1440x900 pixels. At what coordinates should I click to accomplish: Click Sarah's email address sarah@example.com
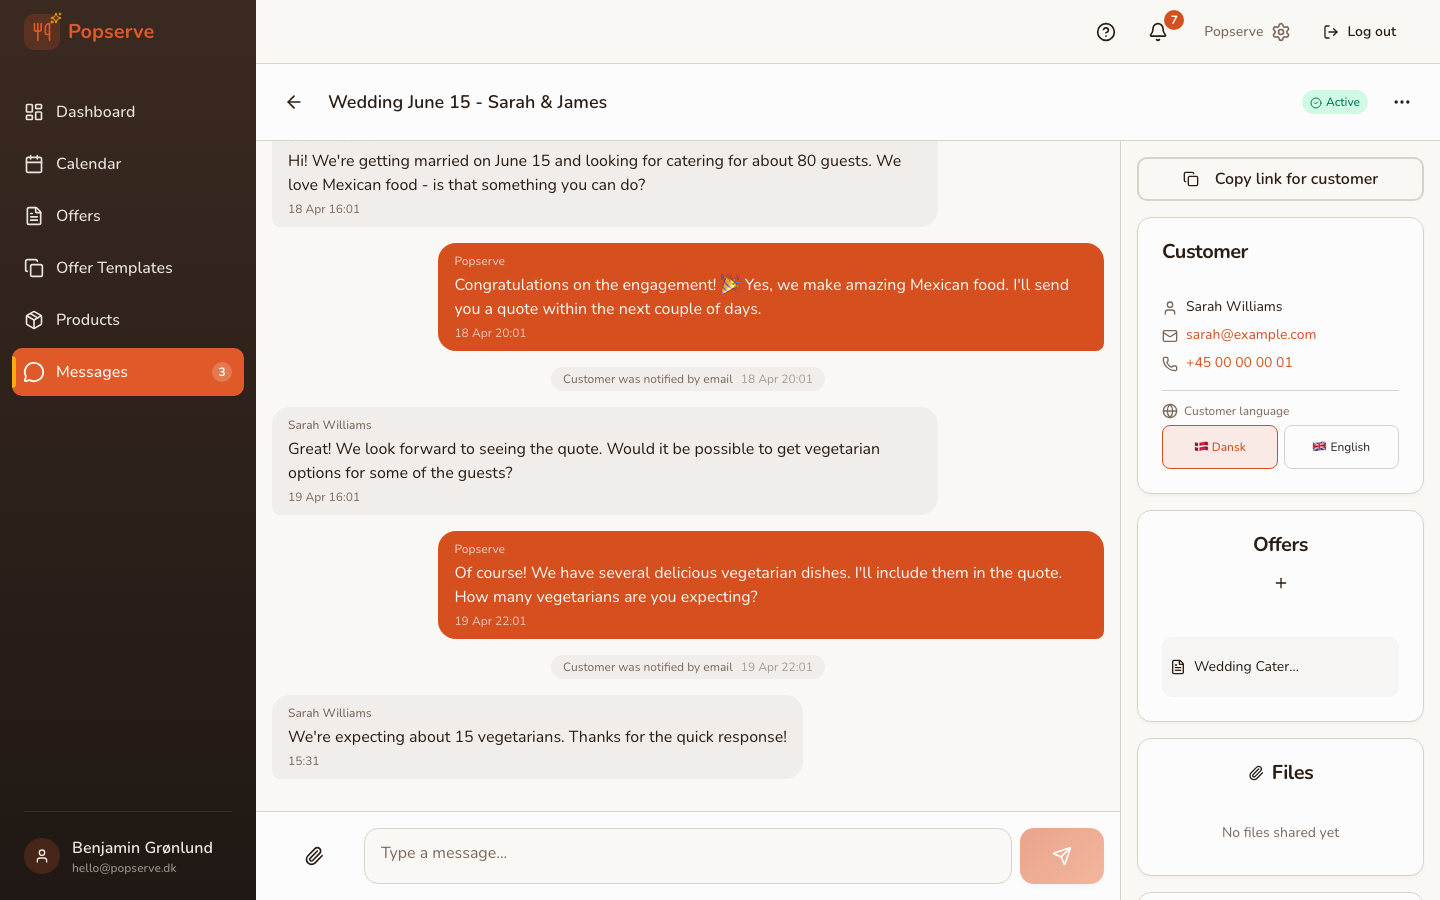point(1251,334)
